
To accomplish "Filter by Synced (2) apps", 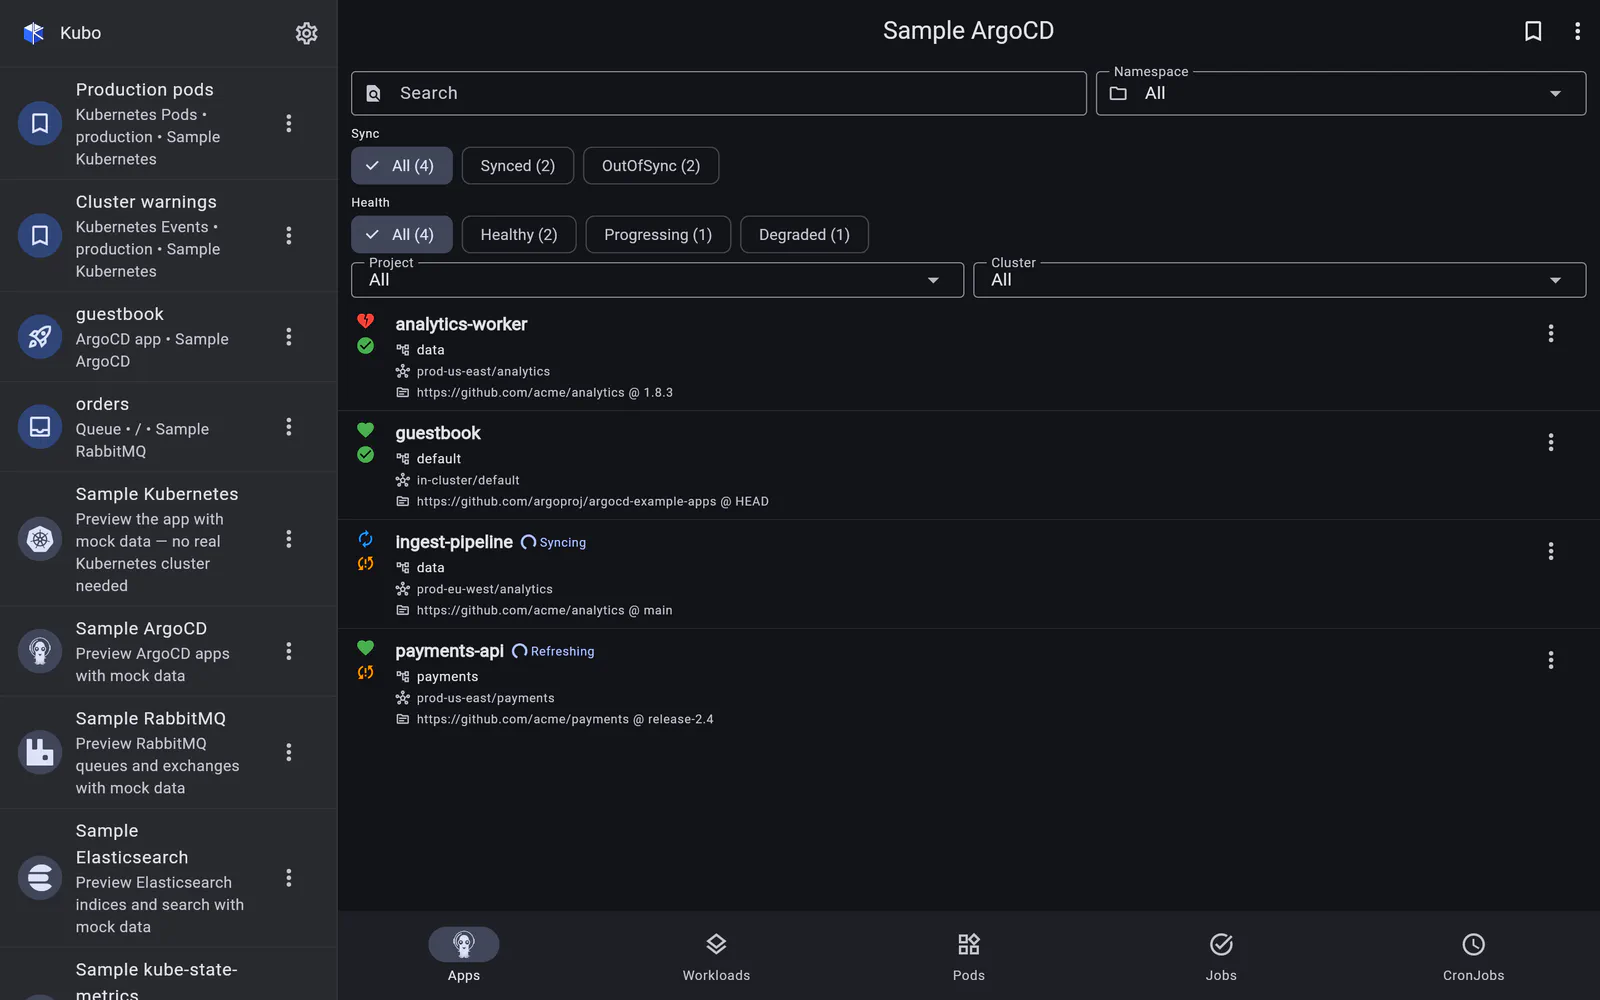I will 518,166.
